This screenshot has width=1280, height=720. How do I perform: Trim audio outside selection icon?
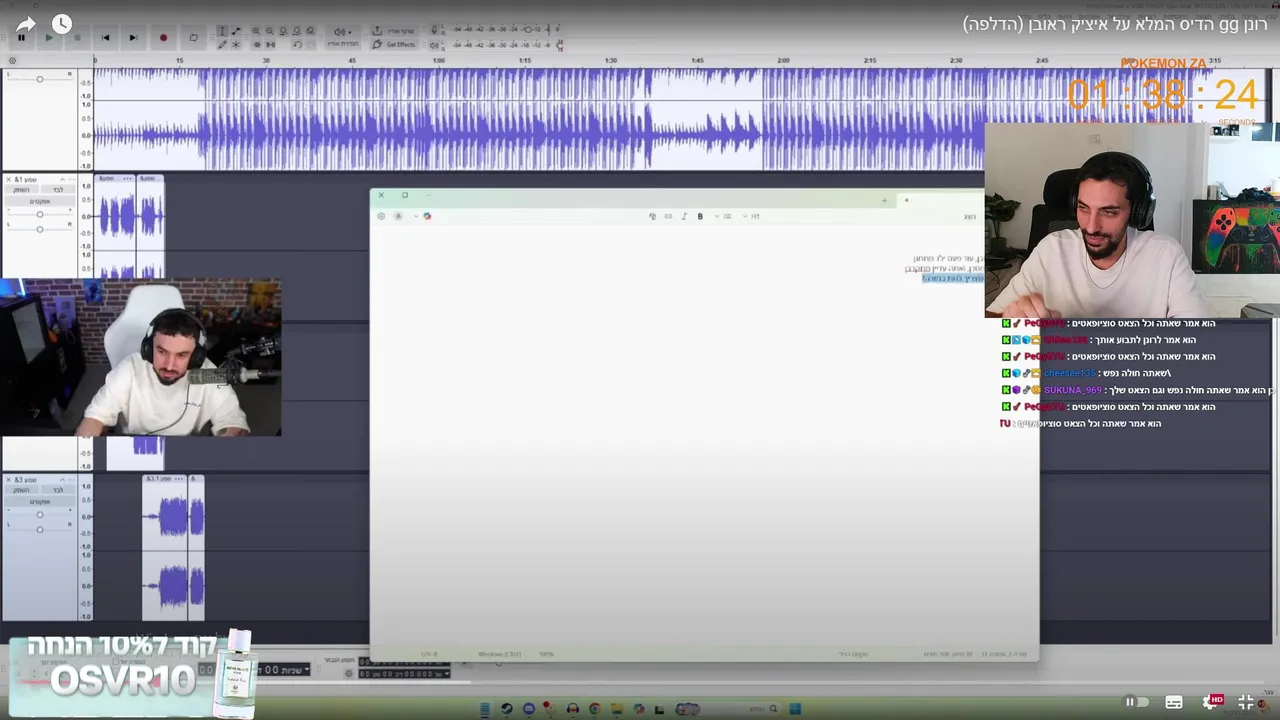[x=257, y=44]
